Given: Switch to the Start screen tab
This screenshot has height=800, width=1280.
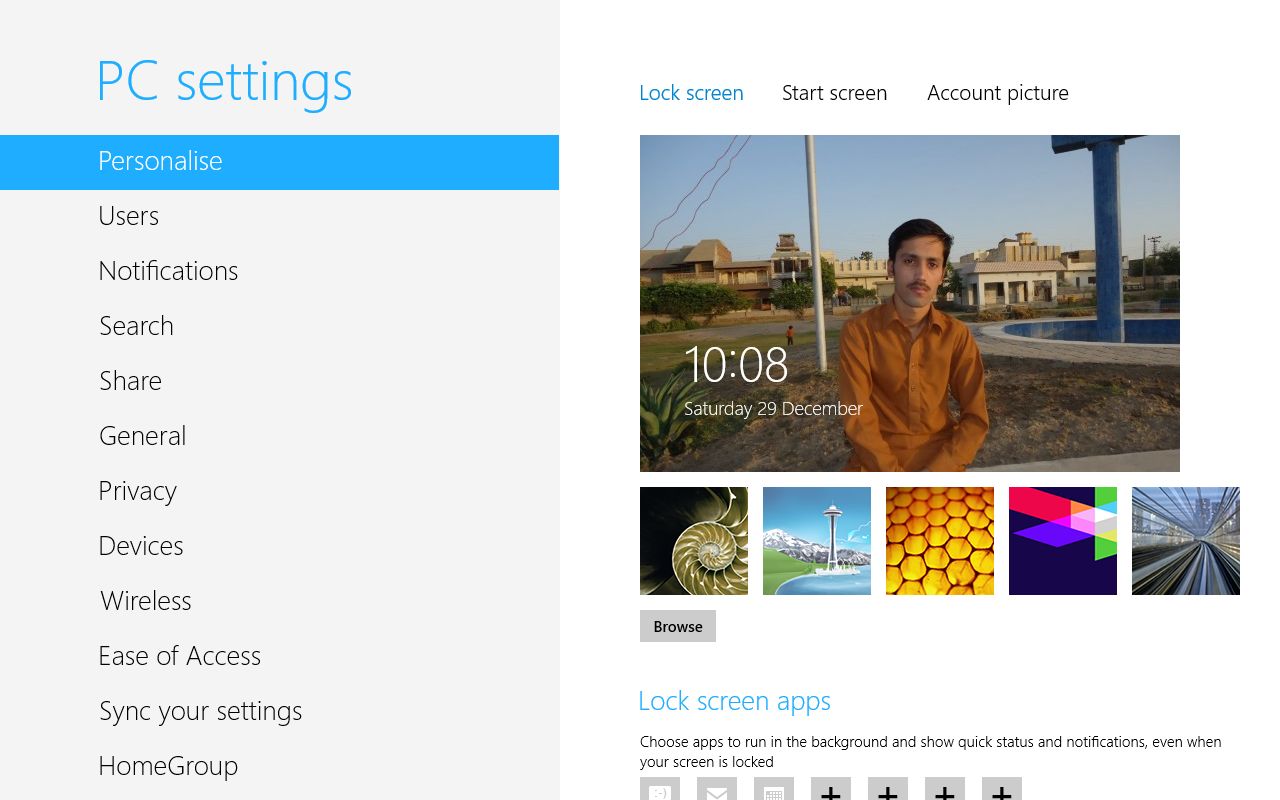Looking at the screenshot, I should click(834, 93).
